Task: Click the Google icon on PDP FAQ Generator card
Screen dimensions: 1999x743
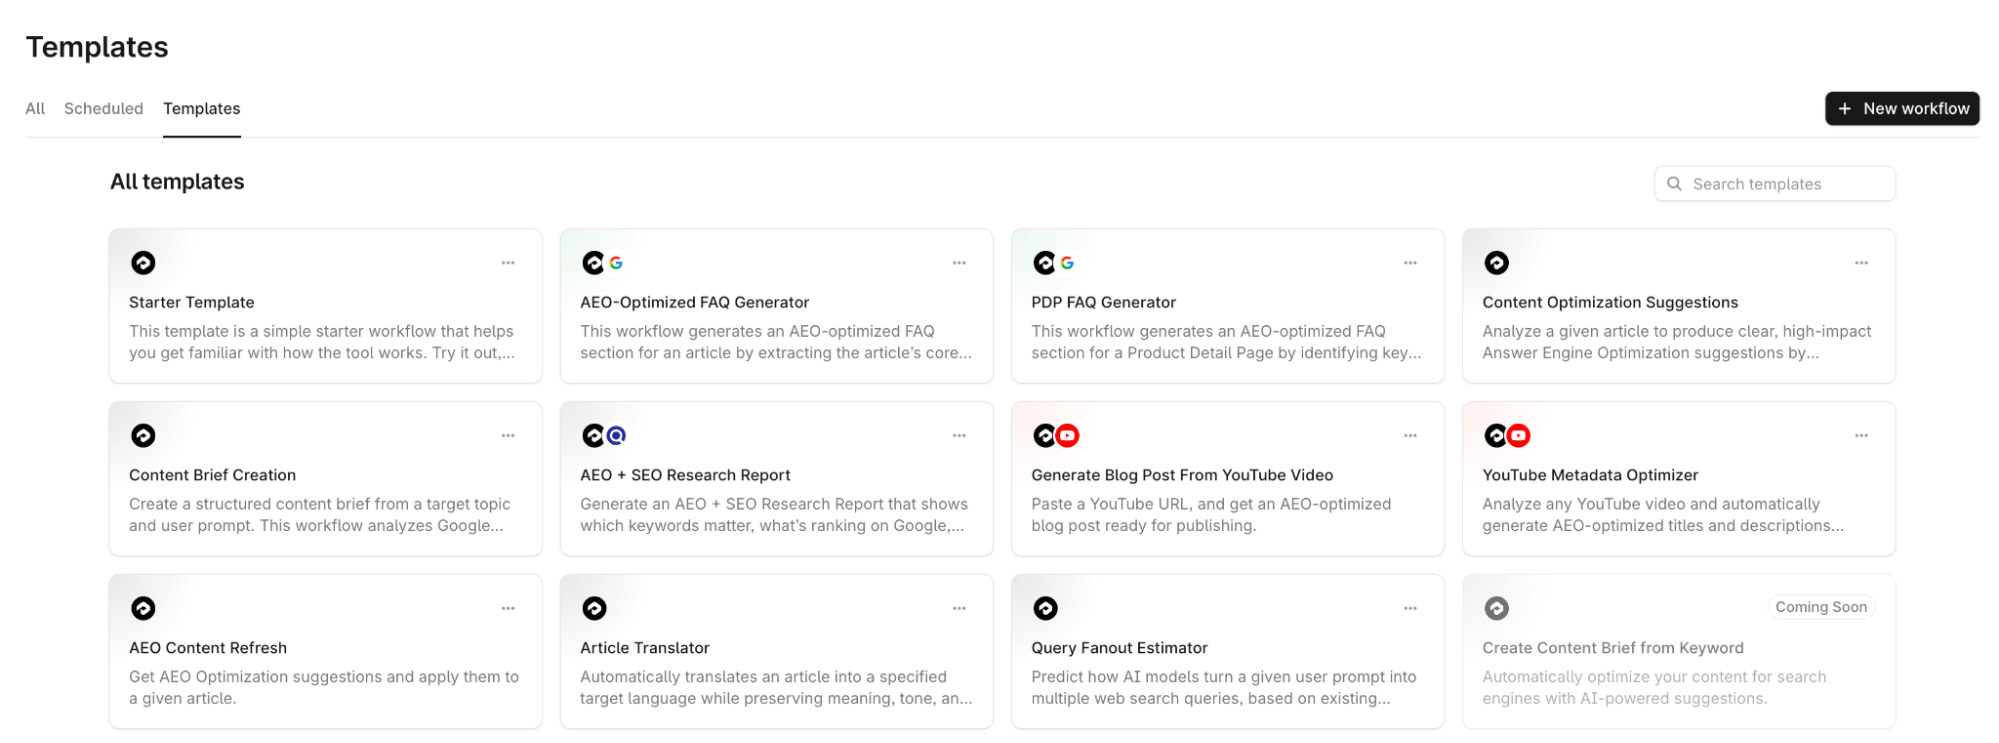Action: click(x=1068, y=262)
